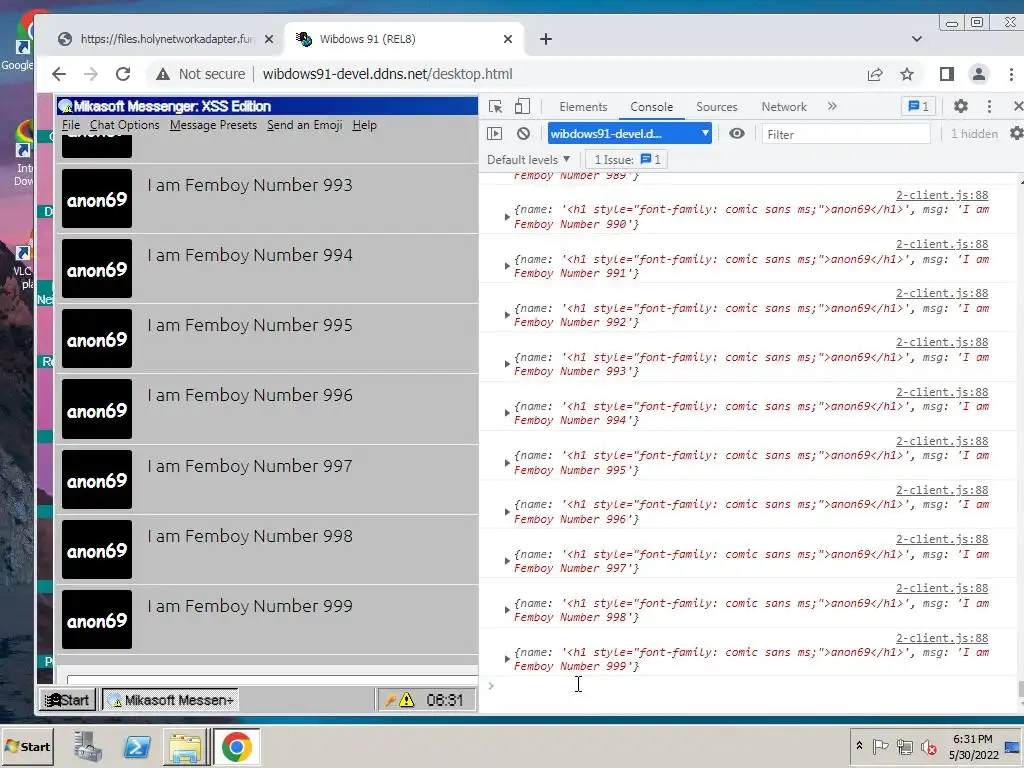Click the yellow warning tray icon in Wibdows

407,700
